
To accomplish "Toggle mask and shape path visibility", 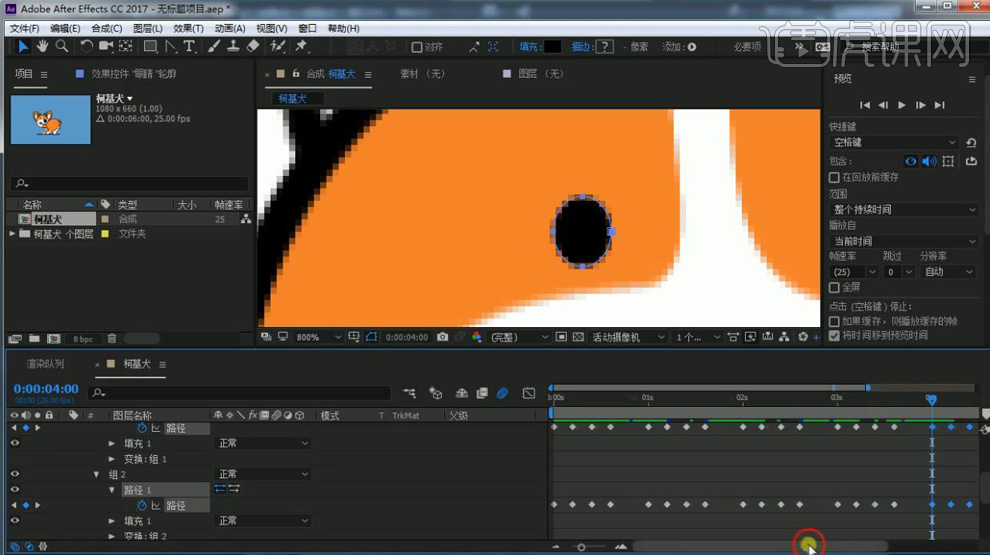I will pyautogui.click(x=371, y=337).
